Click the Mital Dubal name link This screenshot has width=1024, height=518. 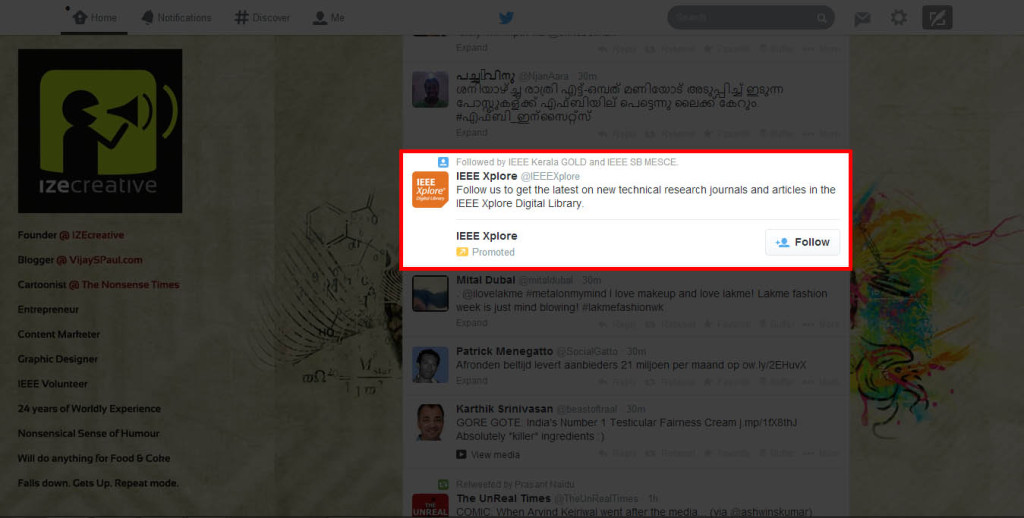[x=485, y=280]
